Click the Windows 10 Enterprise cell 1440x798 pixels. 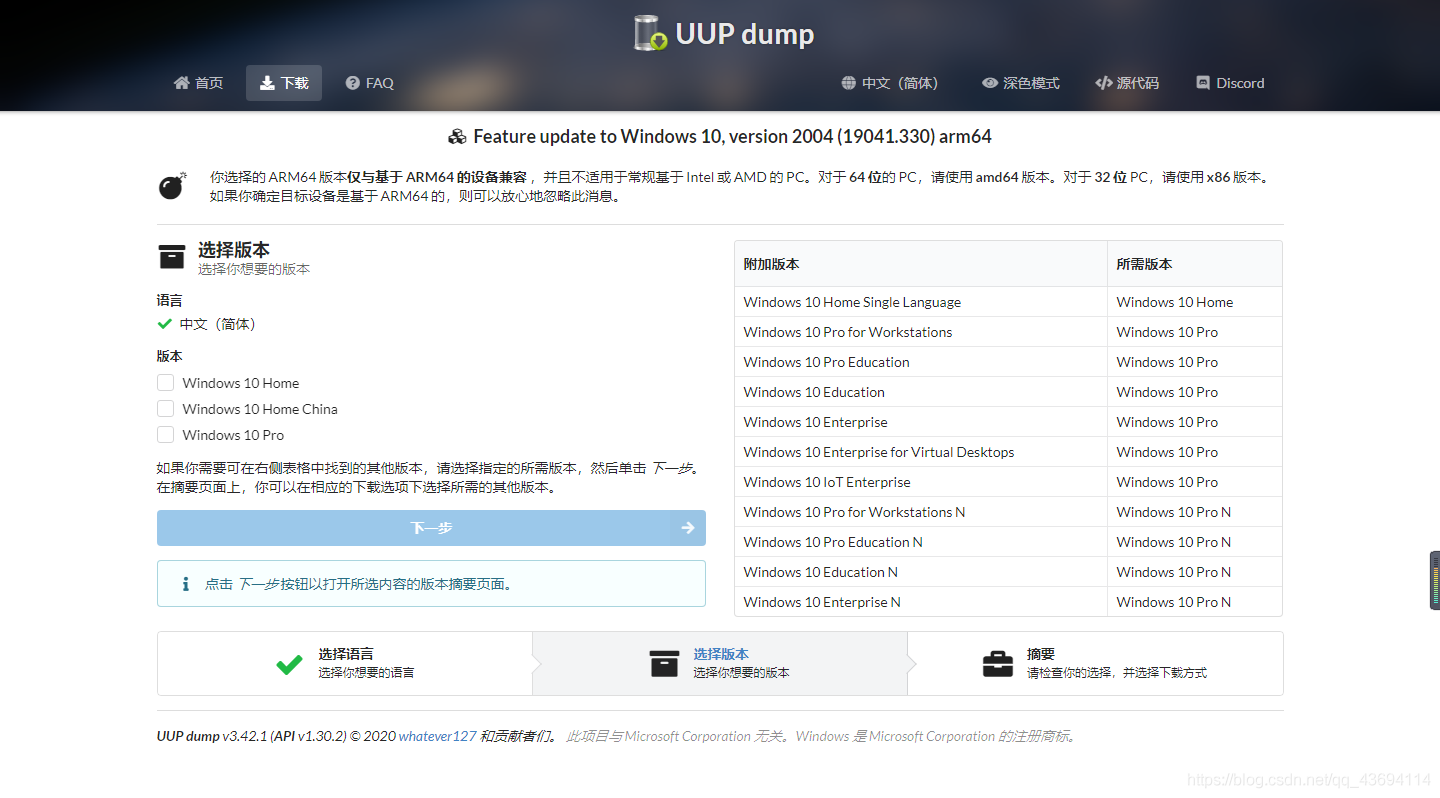[921, 422]
